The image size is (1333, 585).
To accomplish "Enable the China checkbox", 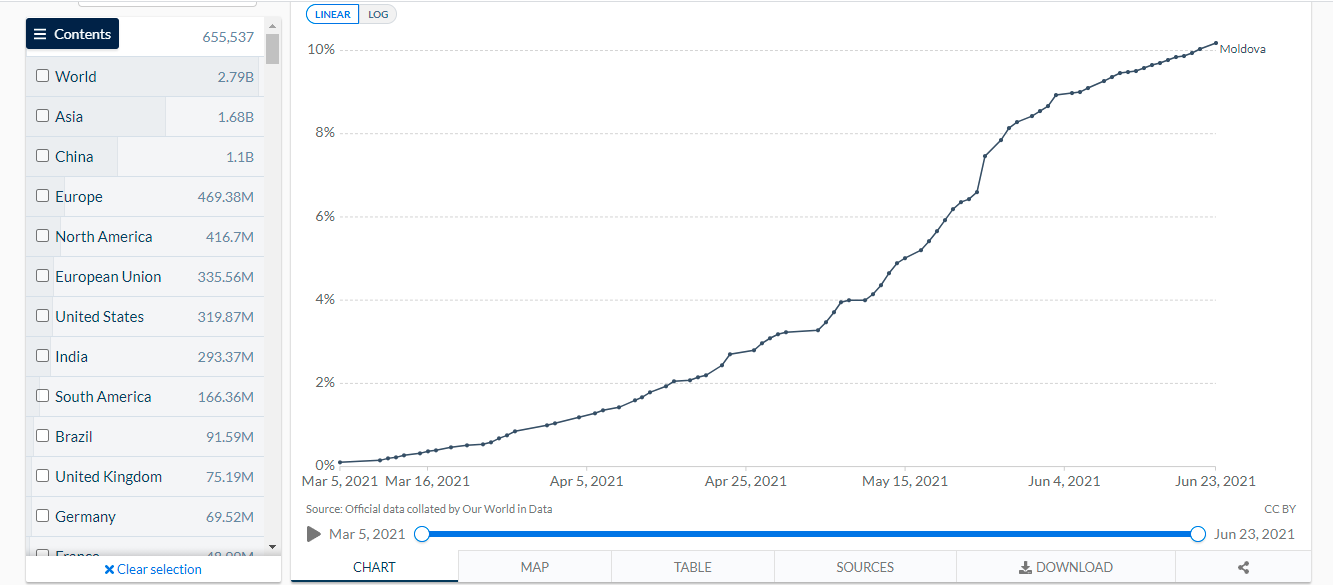I will coord(42,156).
